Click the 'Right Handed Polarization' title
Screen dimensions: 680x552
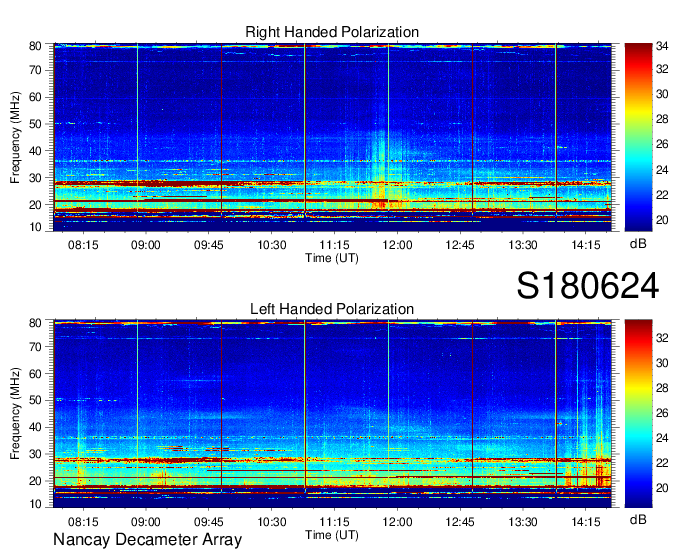[x=332, y=32]
